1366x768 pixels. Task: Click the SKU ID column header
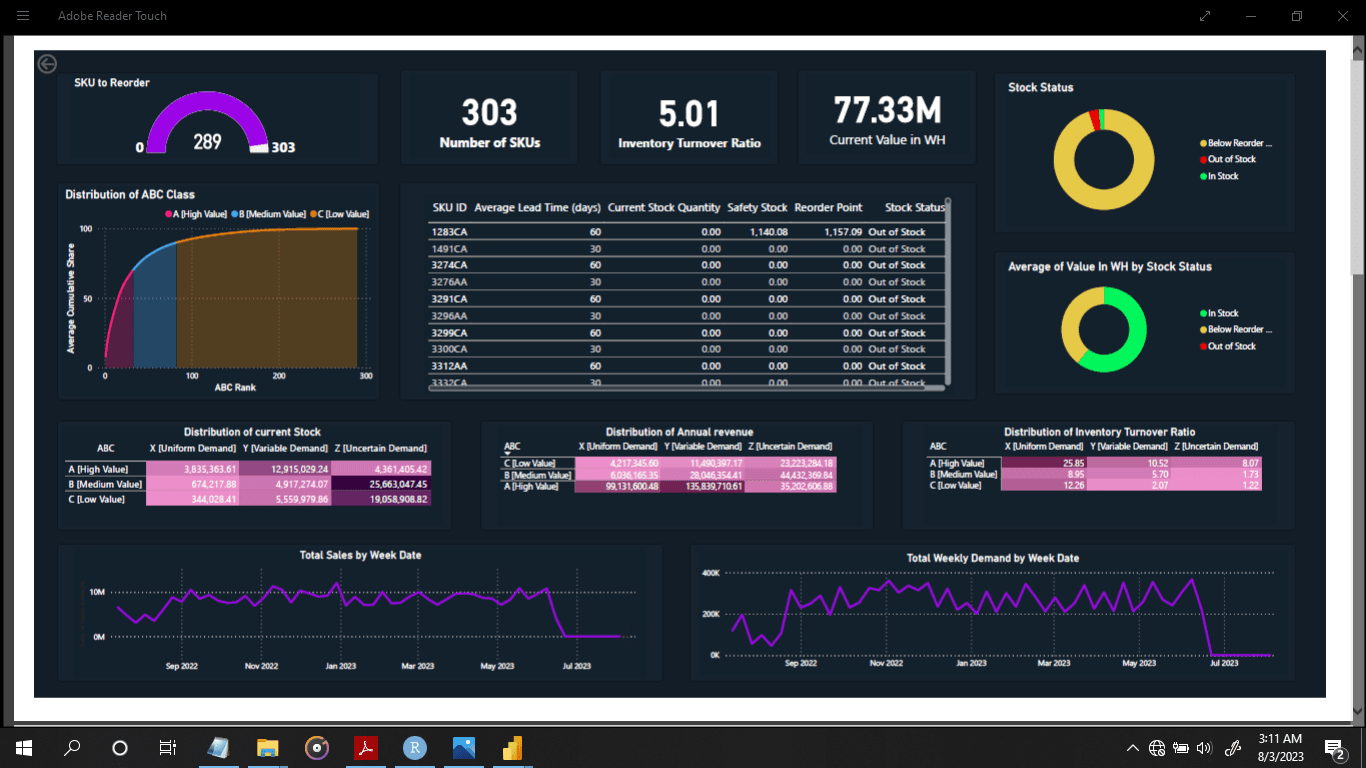tap(449, 208)
